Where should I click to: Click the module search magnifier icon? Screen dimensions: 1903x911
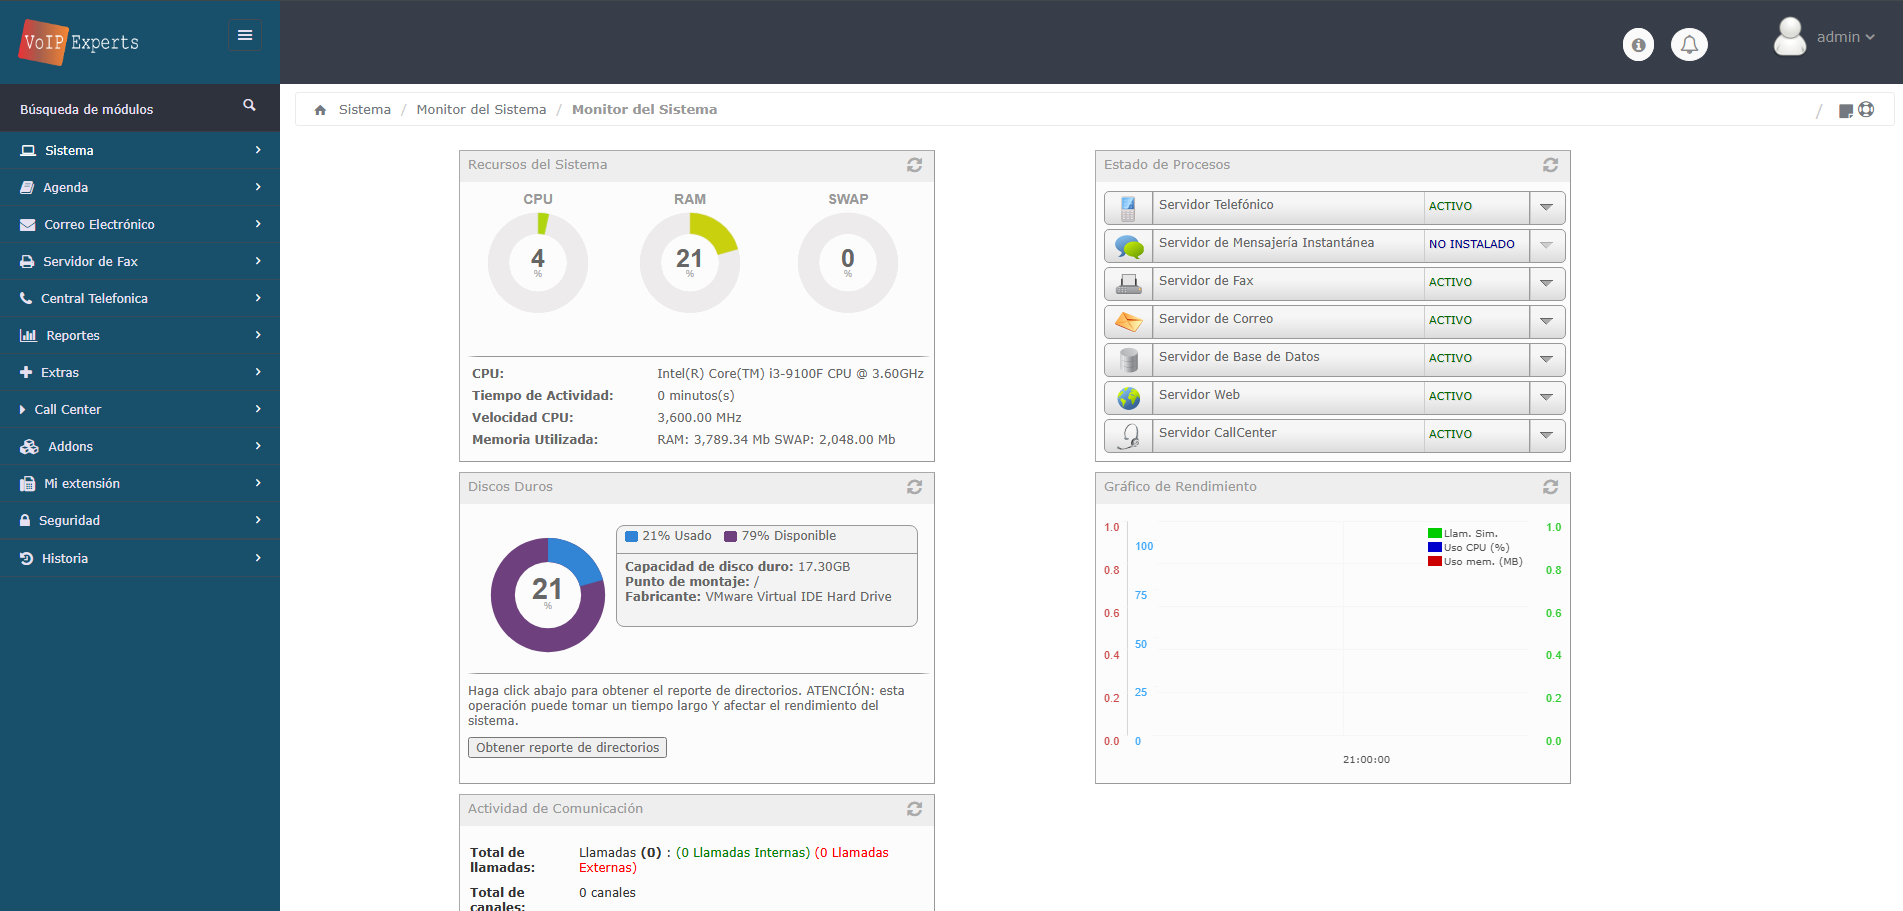click(x=248, y=104)
